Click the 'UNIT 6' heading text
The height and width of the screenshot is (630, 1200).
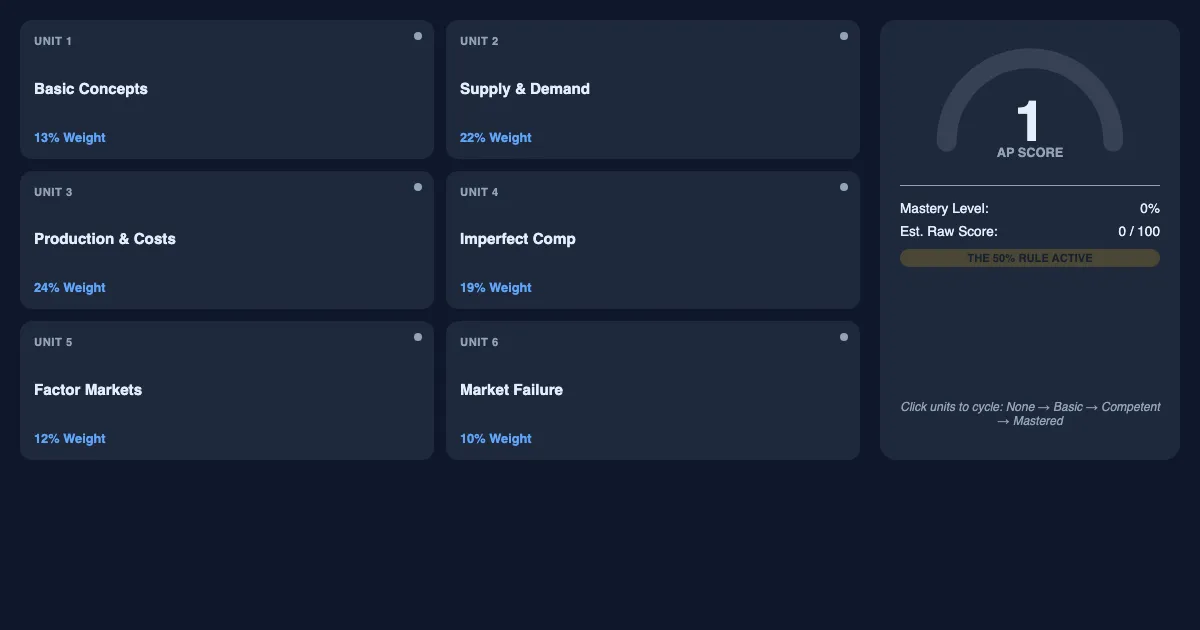[479, 342]
